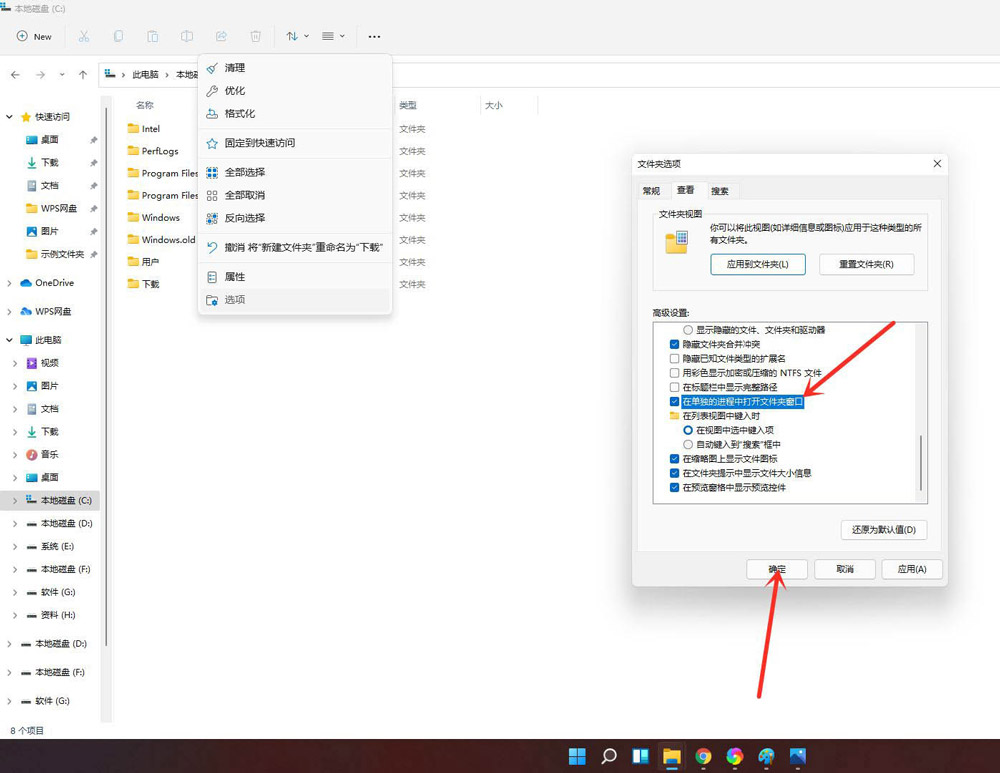Viewport: 1000px width, 773px height.
Task: Click 还原为默认值(D) to restore defaults
Action: coord(882,529)
